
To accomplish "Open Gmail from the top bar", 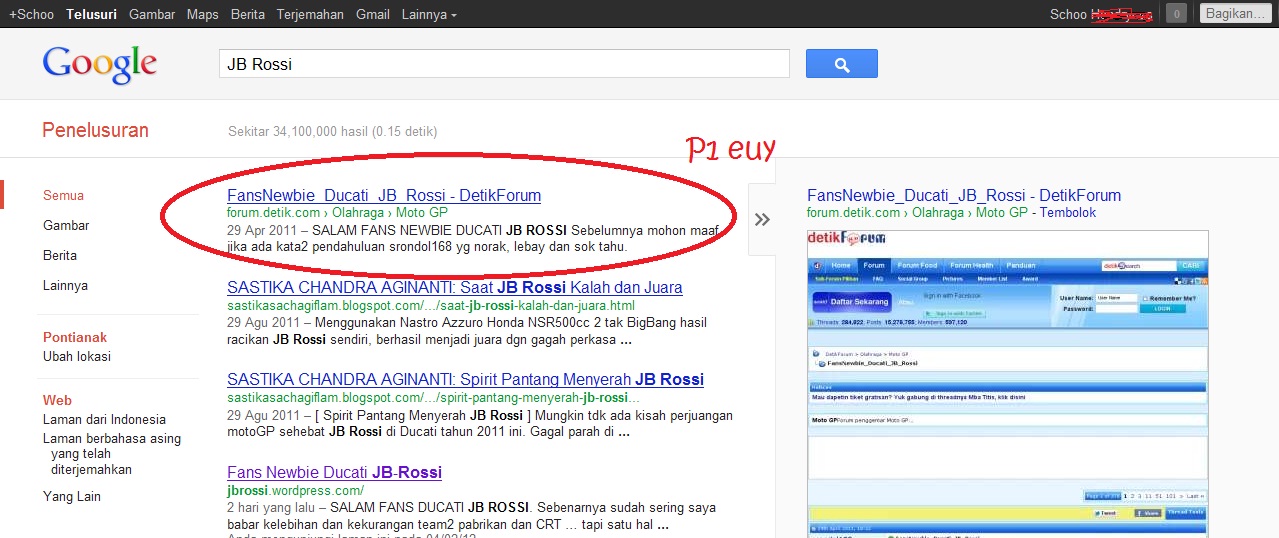I will (x=373, y=15).
